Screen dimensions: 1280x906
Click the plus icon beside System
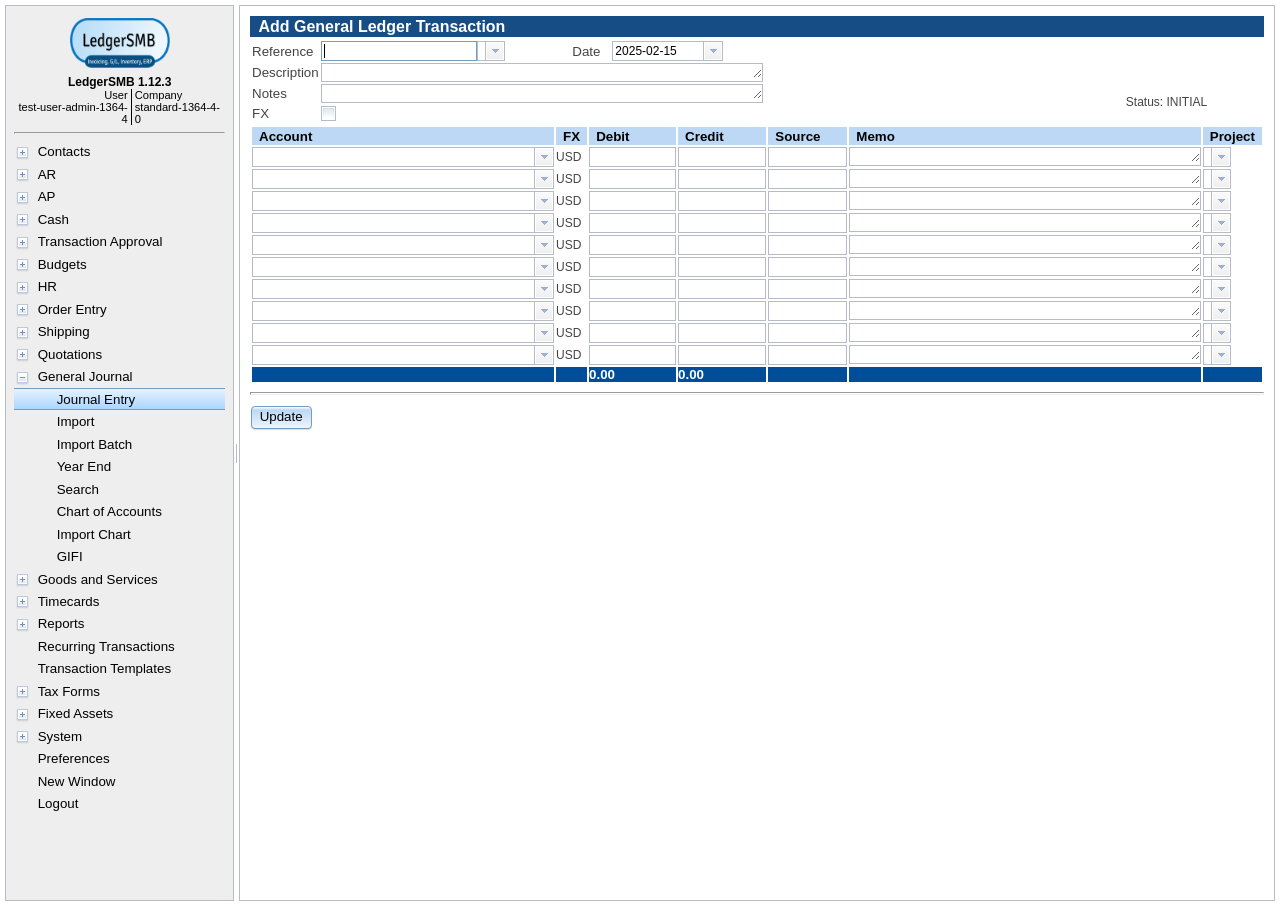[x=22, y=737]
